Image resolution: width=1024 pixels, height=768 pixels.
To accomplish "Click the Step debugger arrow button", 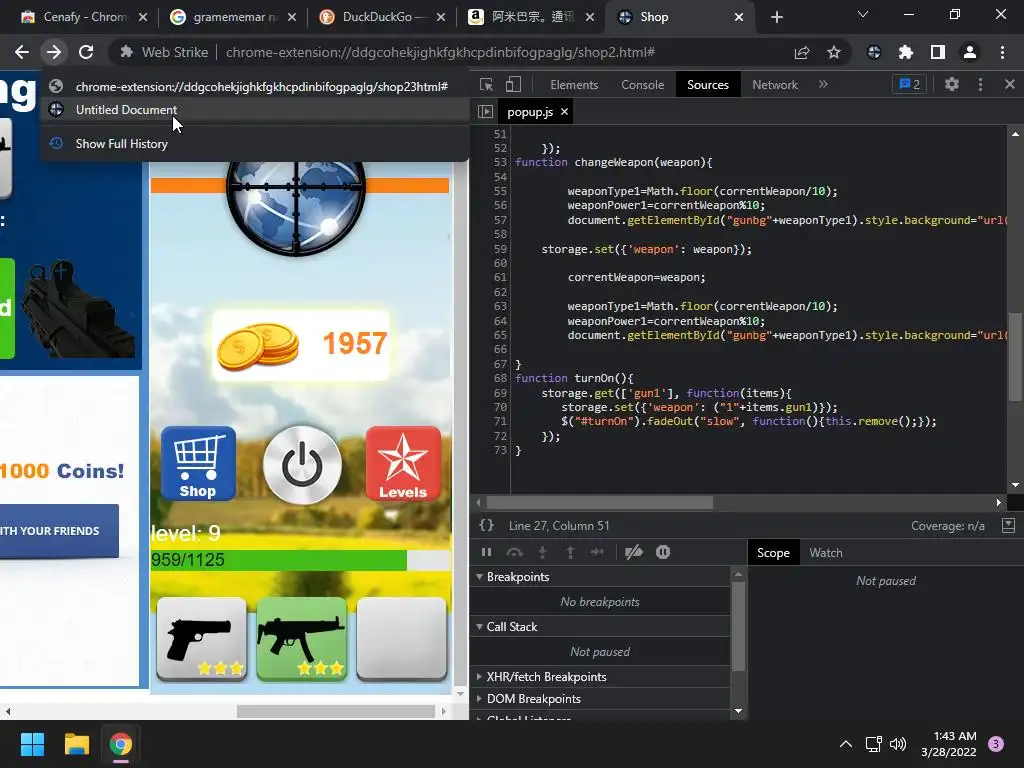I will pyautogui.click(x=598, y=552).
